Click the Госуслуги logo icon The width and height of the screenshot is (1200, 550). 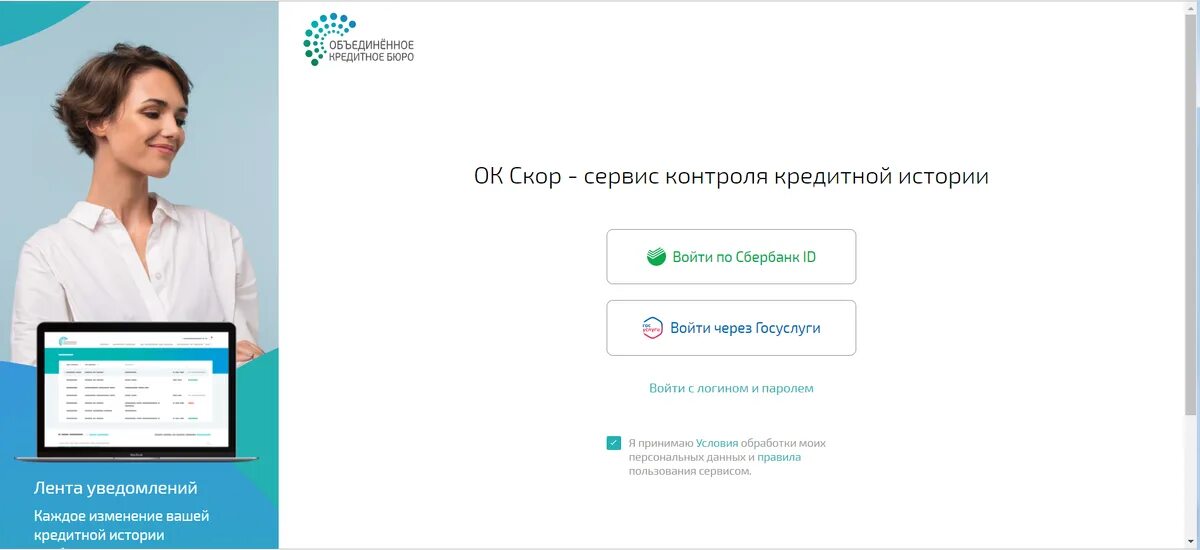point(652,328)
